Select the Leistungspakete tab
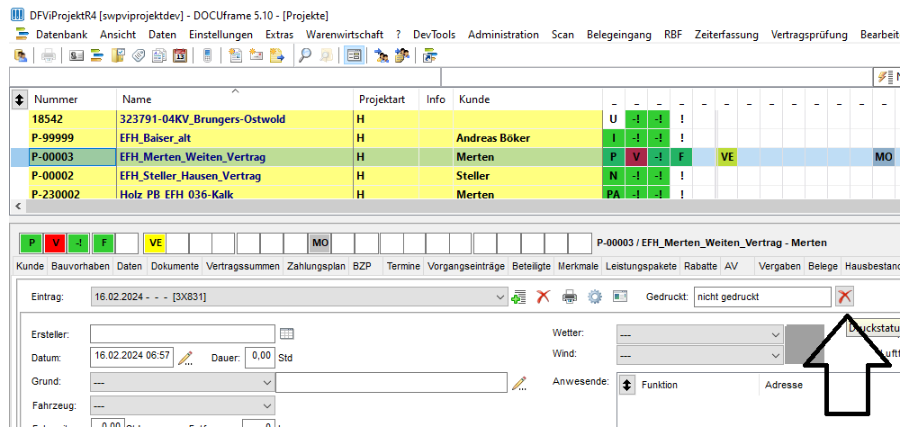Screen dimensions: 901x431 (640, 267)
